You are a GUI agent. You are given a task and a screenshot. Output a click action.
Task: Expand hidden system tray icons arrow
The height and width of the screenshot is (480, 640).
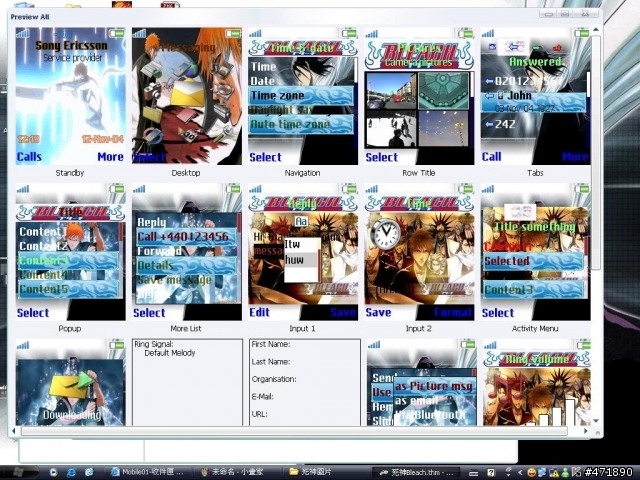click(x=520, y=473)
